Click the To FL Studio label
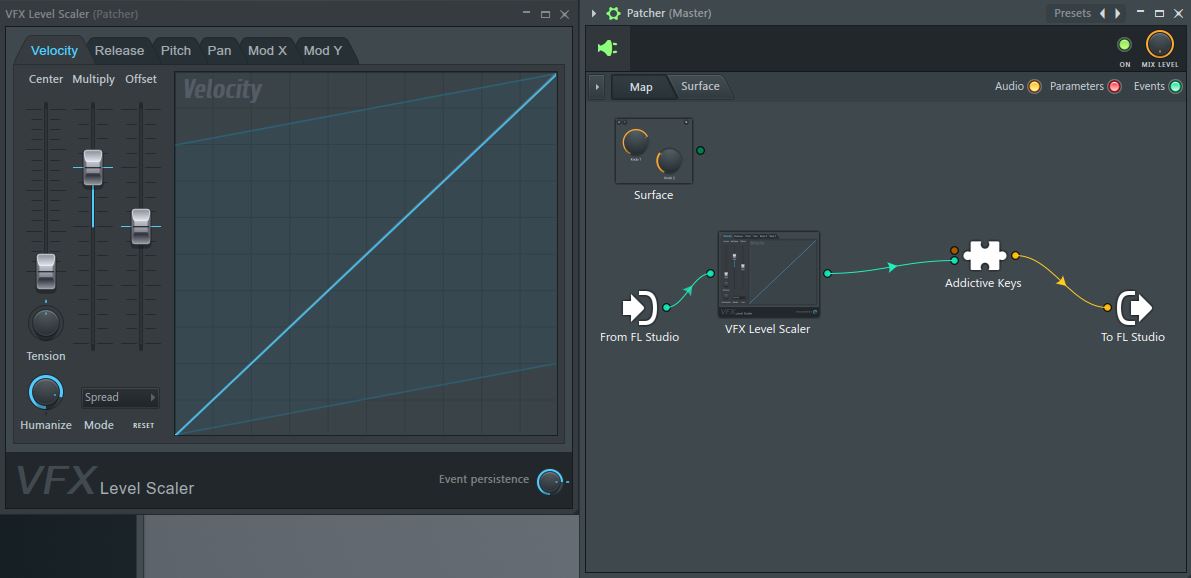This screenshot has width=1191, height=578. point(1133,337)
